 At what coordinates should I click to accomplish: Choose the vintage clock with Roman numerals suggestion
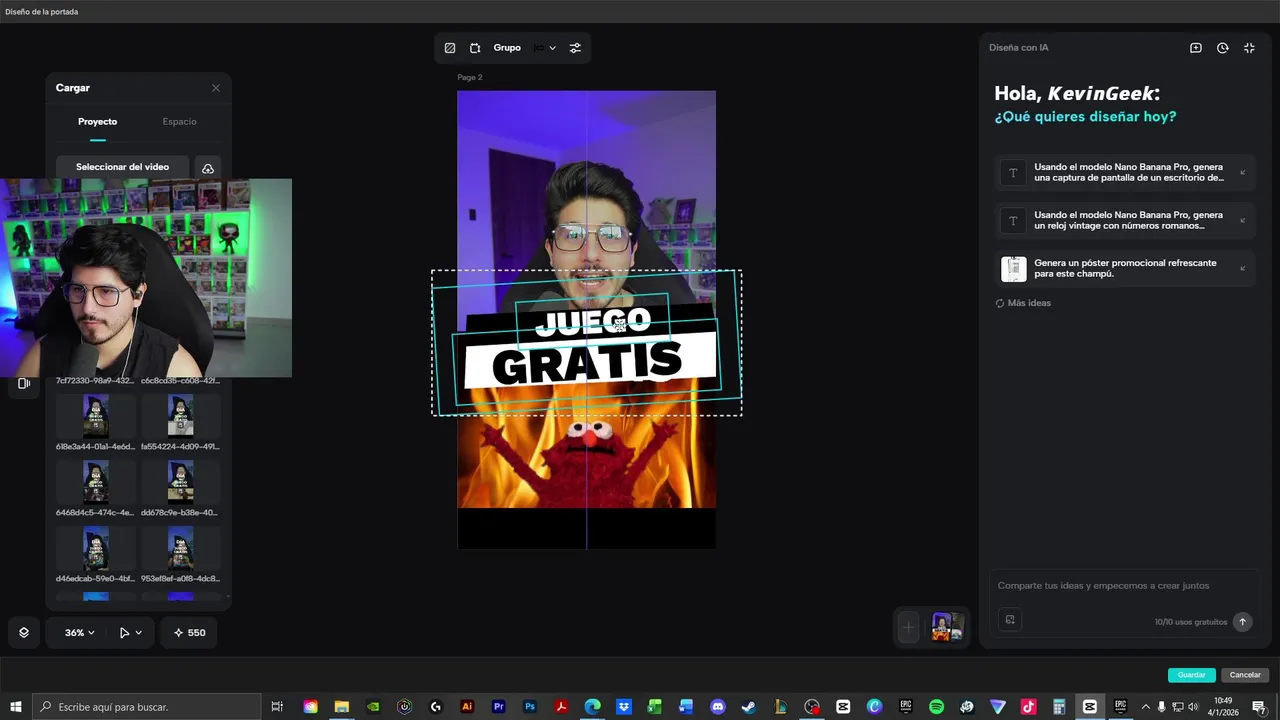pos(1126,220)
